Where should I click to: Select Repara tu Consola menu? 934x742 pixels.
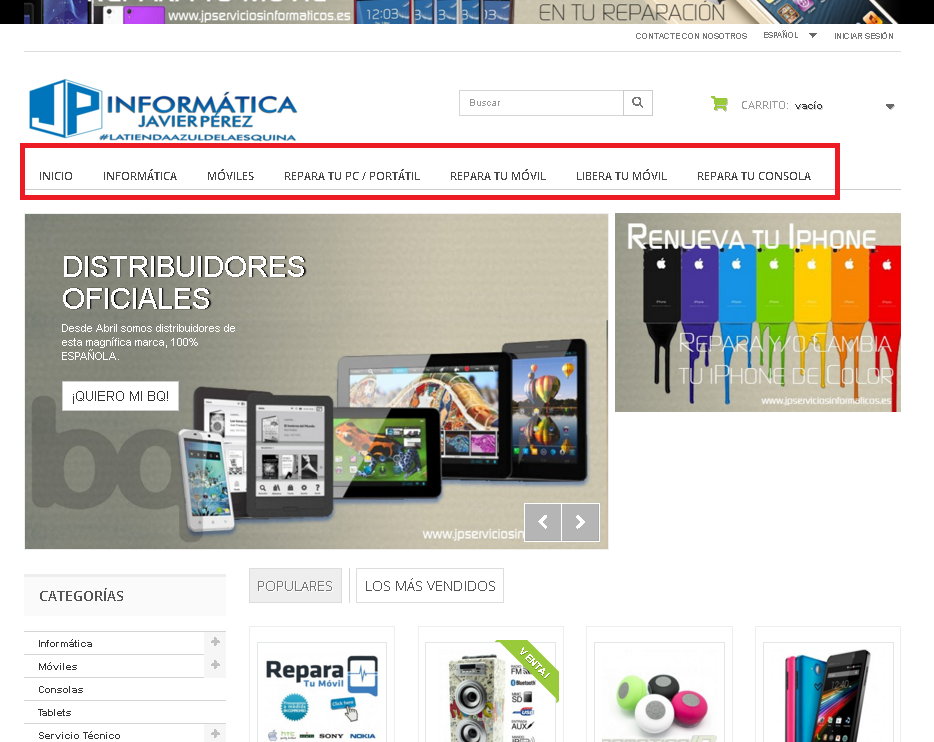754,176
